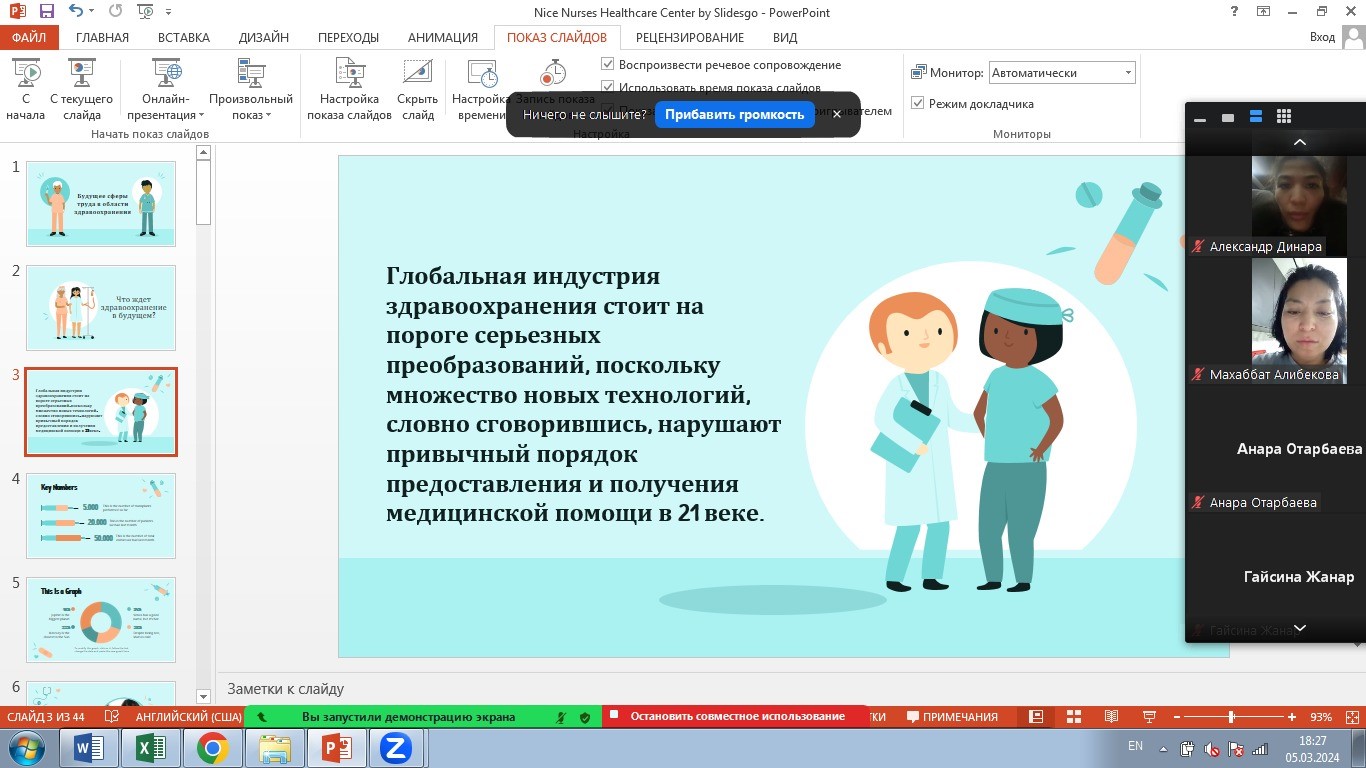The width and height of the screenshot is (1366, 768).
Task: Show next Zoom participants with down chevron
Action: click(x=1300, y=628)
